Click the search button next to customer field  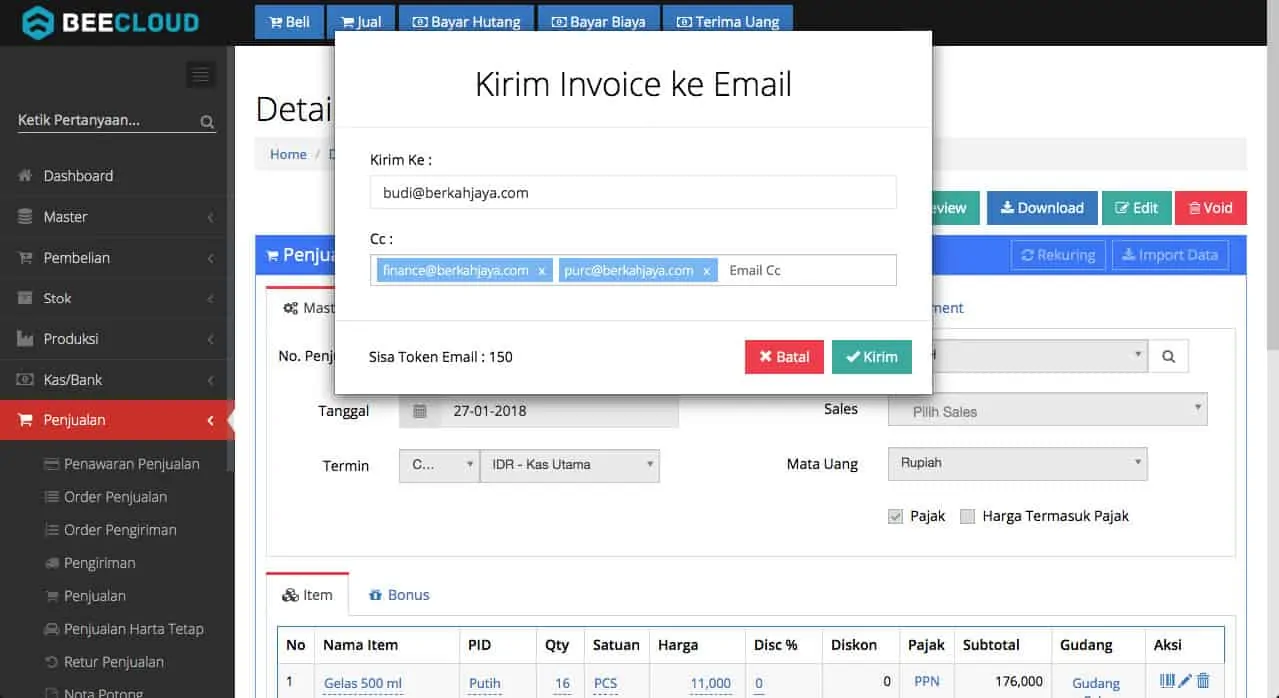1168,356
